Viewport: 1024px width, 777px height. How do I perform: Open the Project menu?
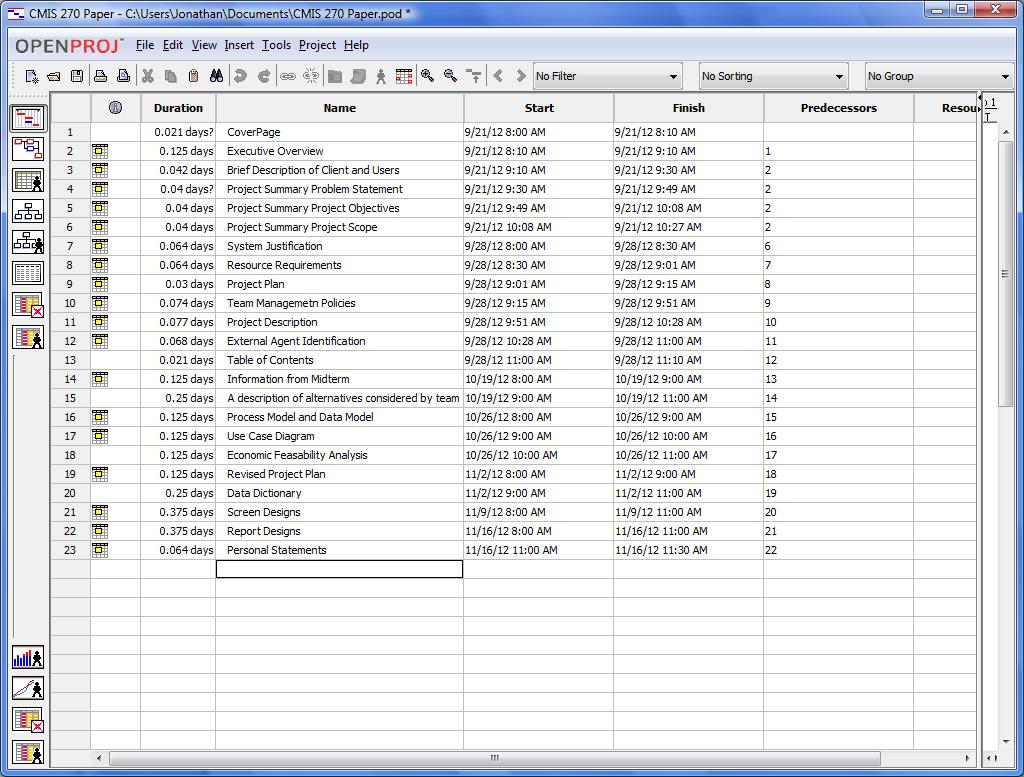click(x=317, y=45)
